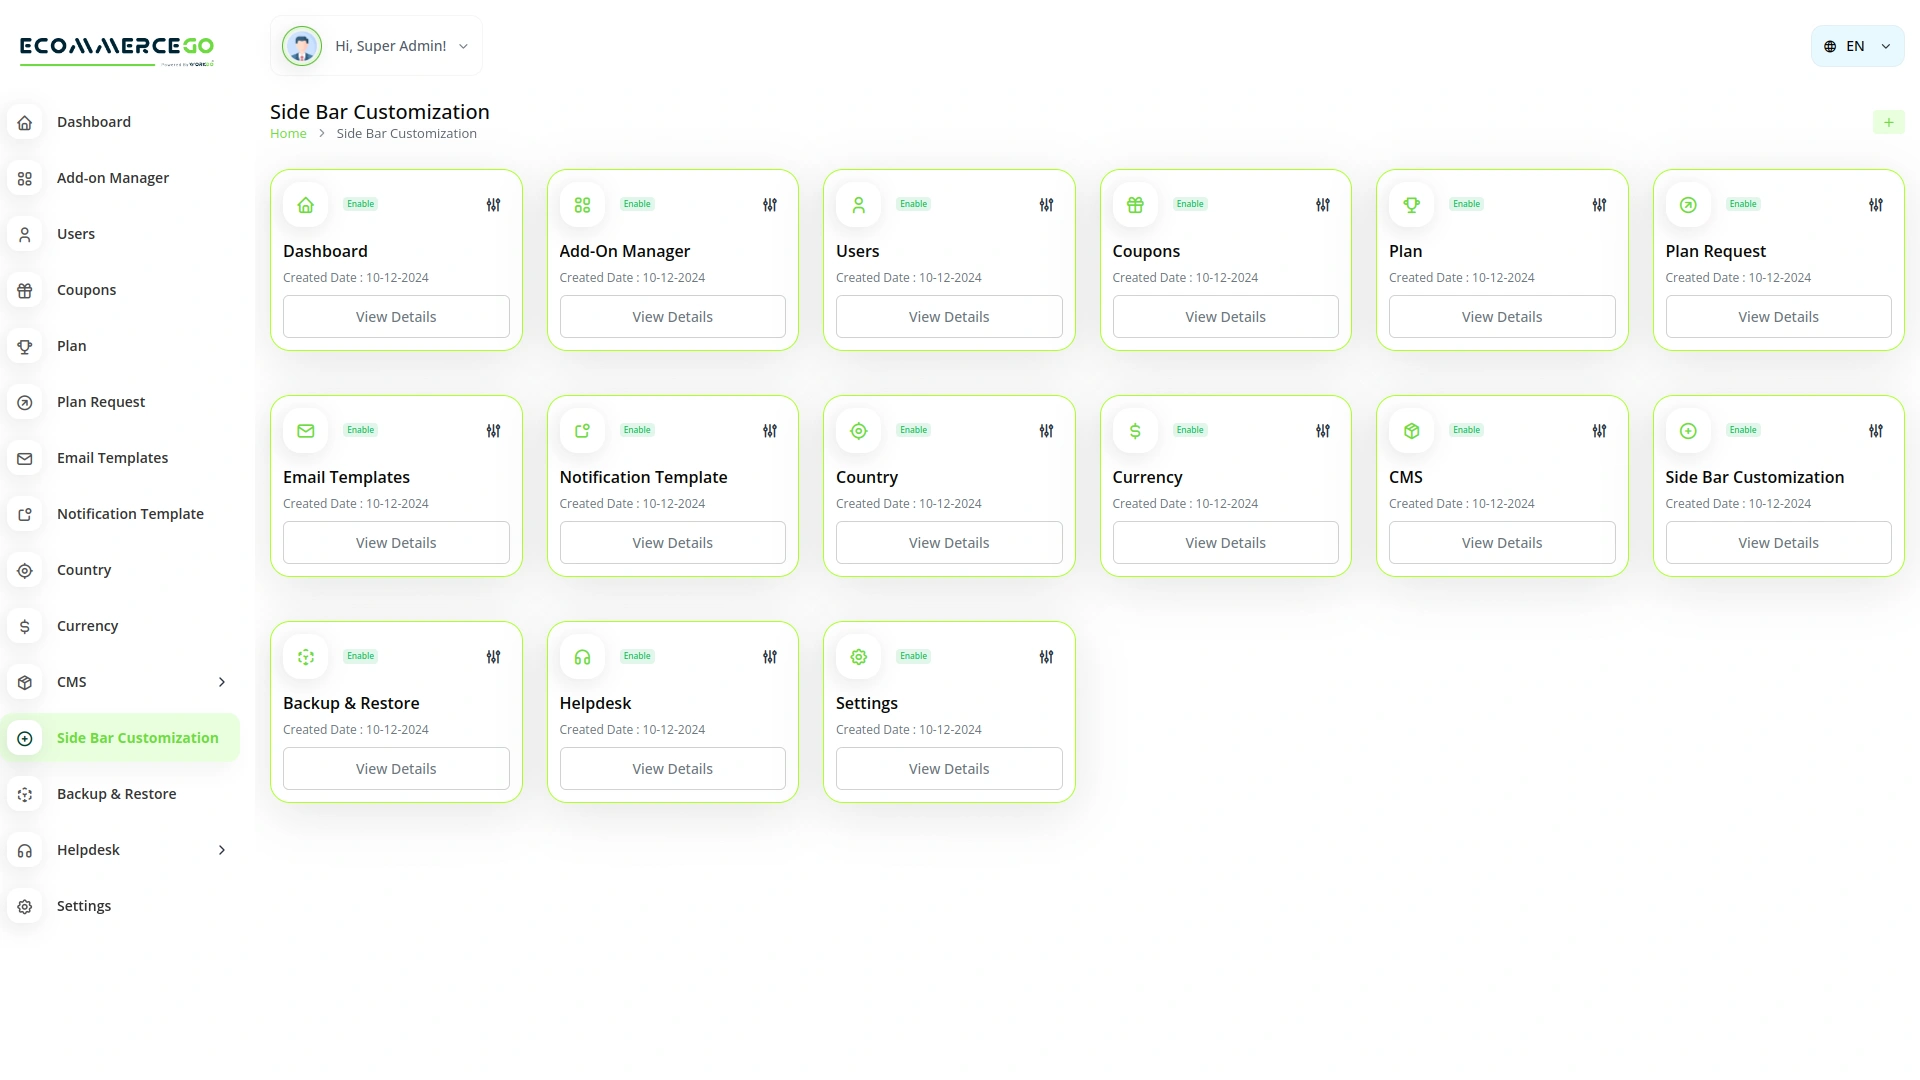Toggle Enable on the Settings card
Image resolution: width=1920 pixels, height=1080 pixels.
tap(913, 656)
